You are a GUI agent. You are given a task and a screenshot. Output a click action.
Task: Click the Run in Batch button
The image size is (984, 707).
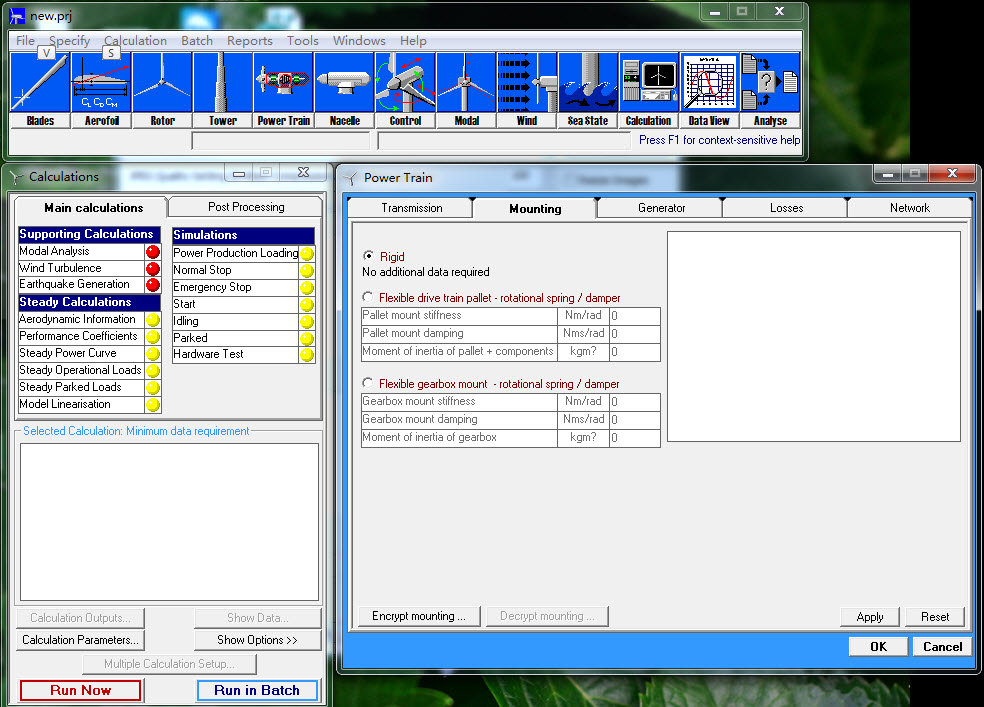[x=257, y=690]
